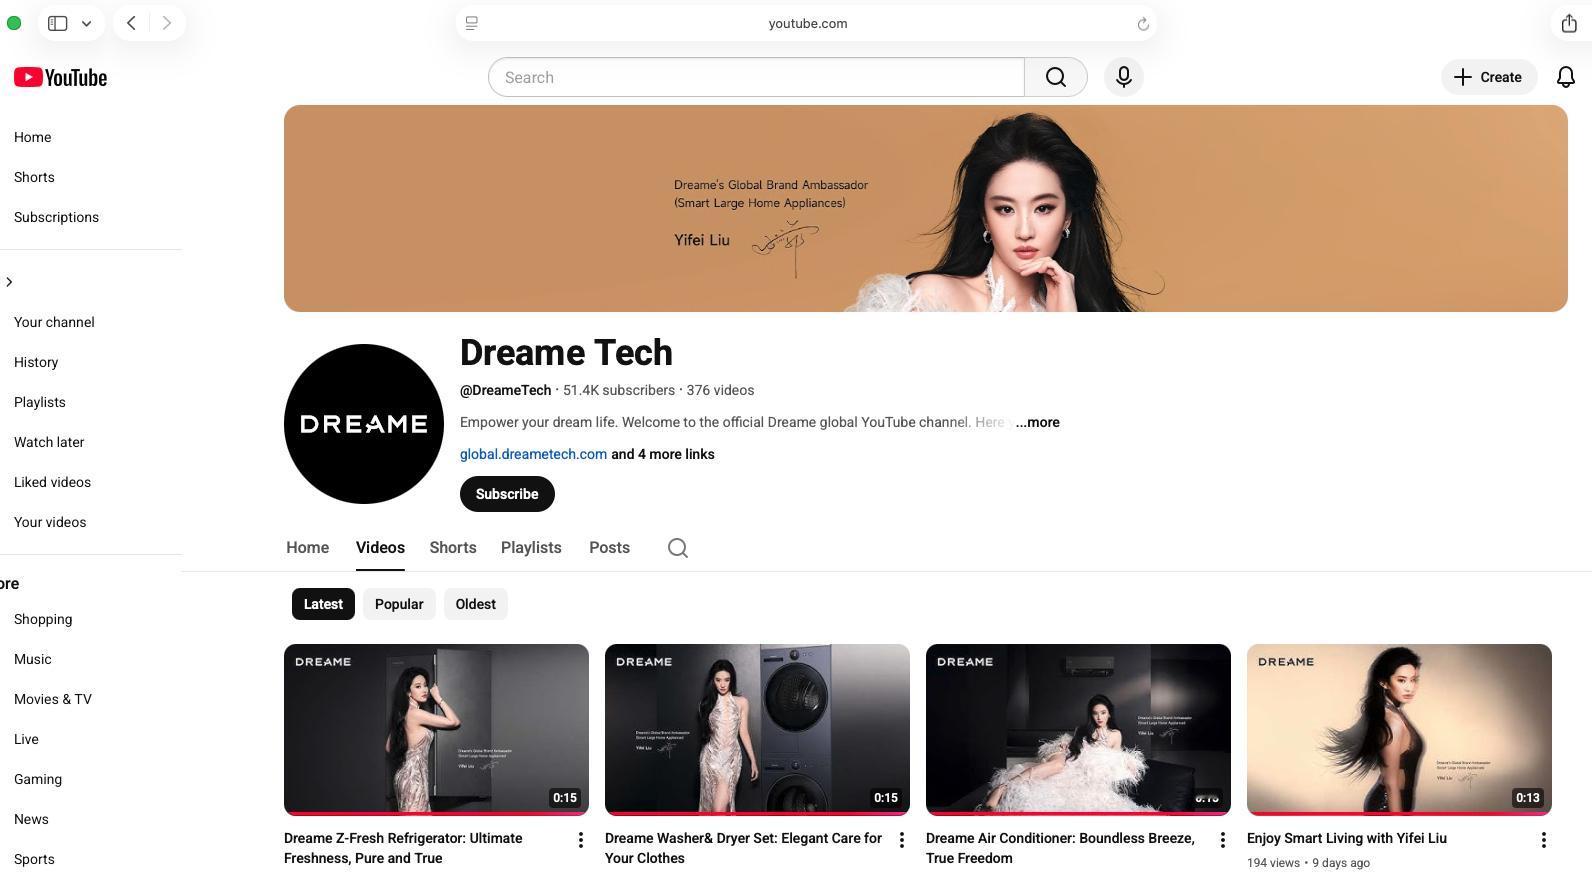The image size is (1592, 877).
Task: Open the Safari tab group dropdown arrow
Action: click(x=87, y=23)
